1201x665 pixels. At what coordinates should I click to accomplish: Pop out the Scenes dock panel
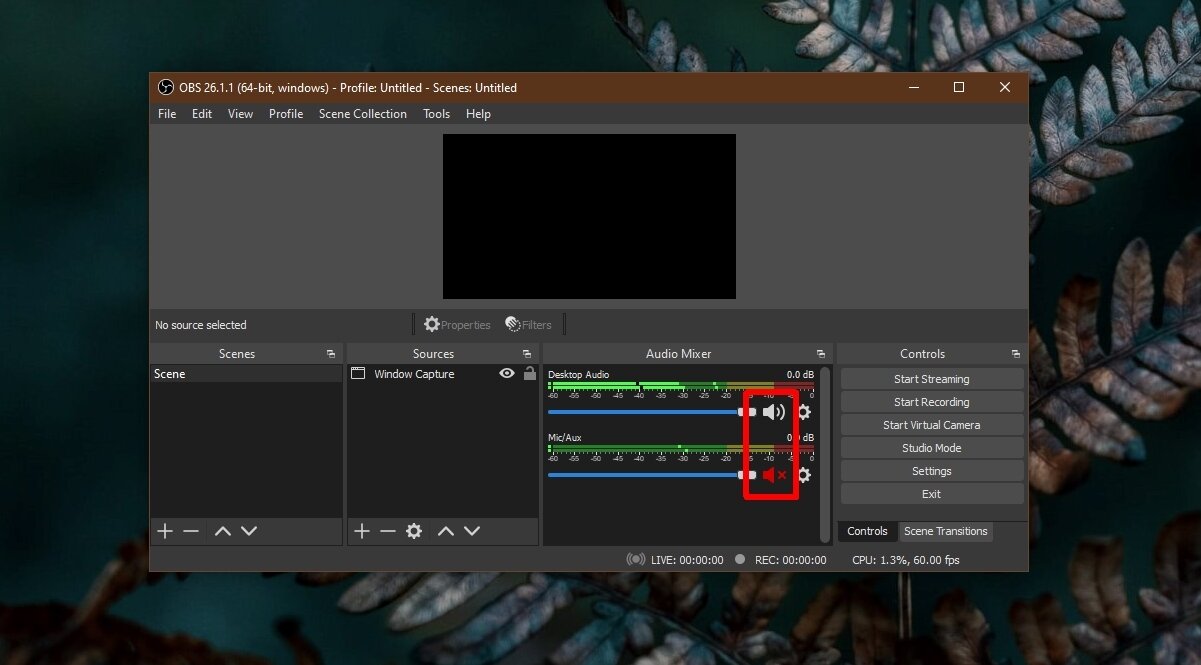331,354
